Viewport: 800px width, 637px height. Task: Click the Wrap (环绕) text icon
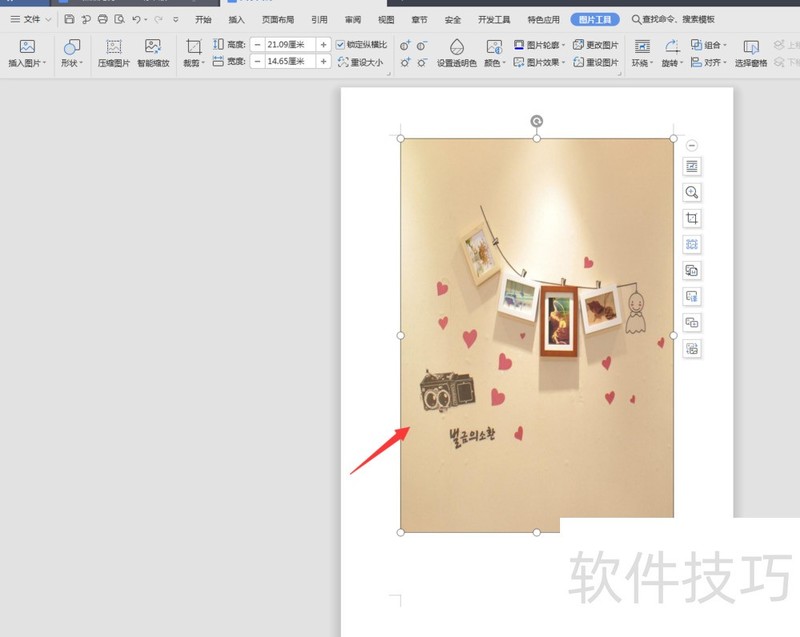click(642, 47)
